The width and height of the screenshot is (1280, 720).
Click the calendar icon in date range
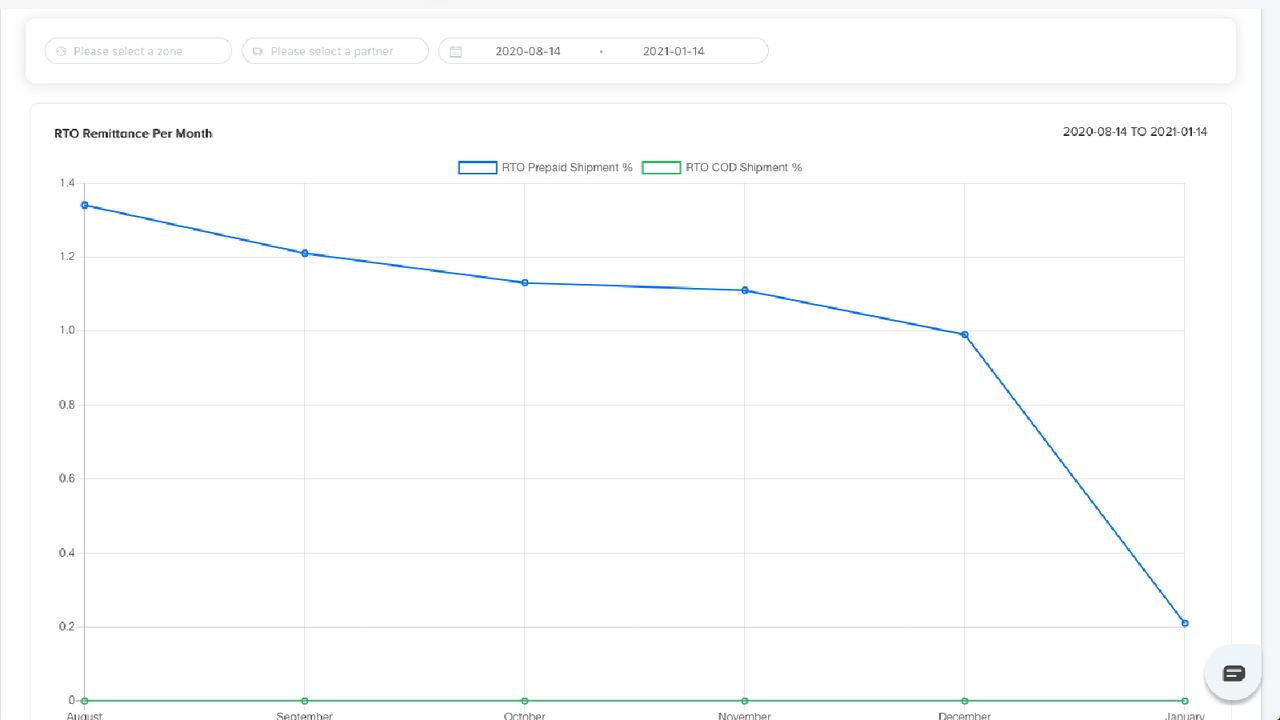[456, 51]
